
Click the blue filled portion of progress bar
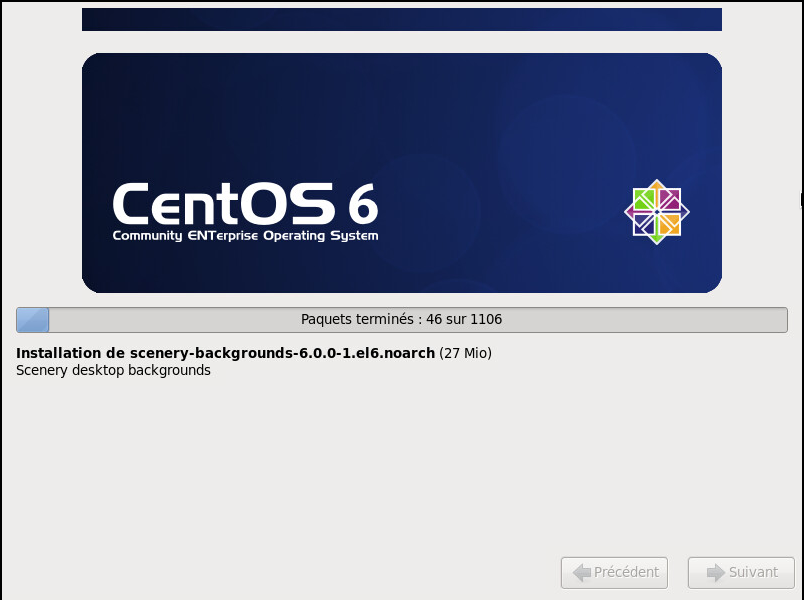click(33, 320)
